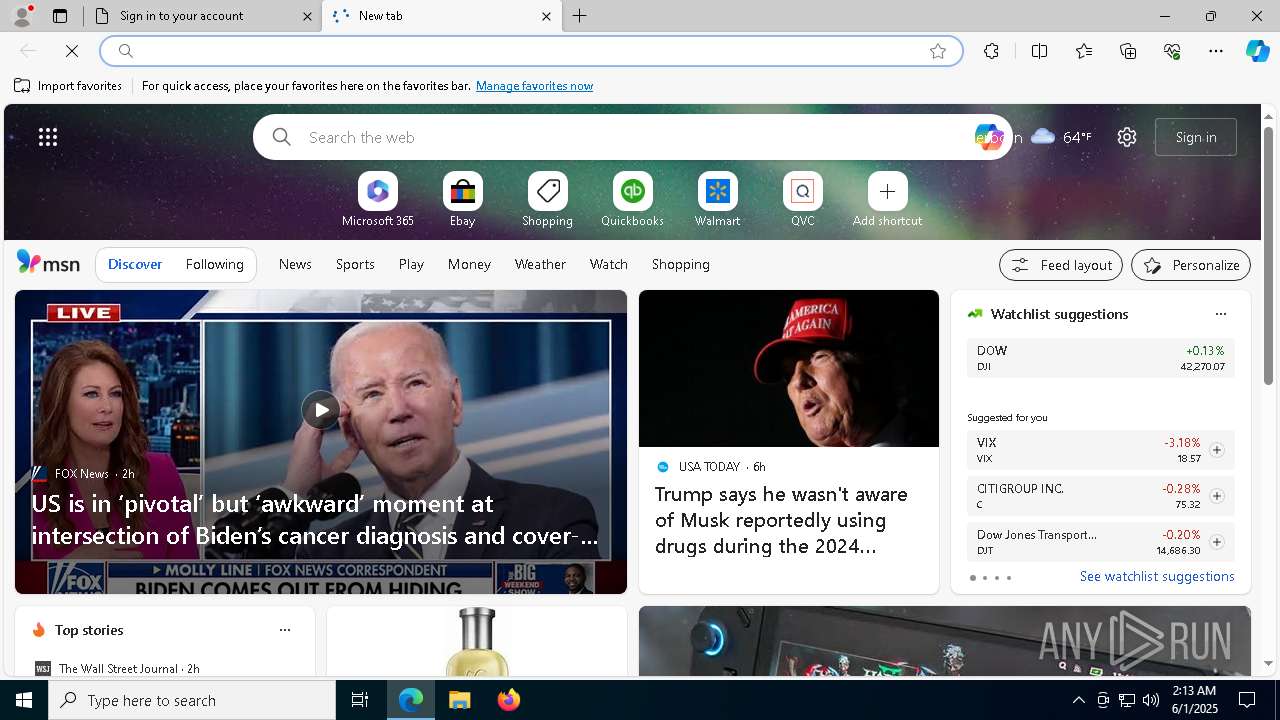Viewport: 1280px width, 720px height.
Task: Add VIX to the watchlist
Action: pyautogui.click(x=1216, y=450)
